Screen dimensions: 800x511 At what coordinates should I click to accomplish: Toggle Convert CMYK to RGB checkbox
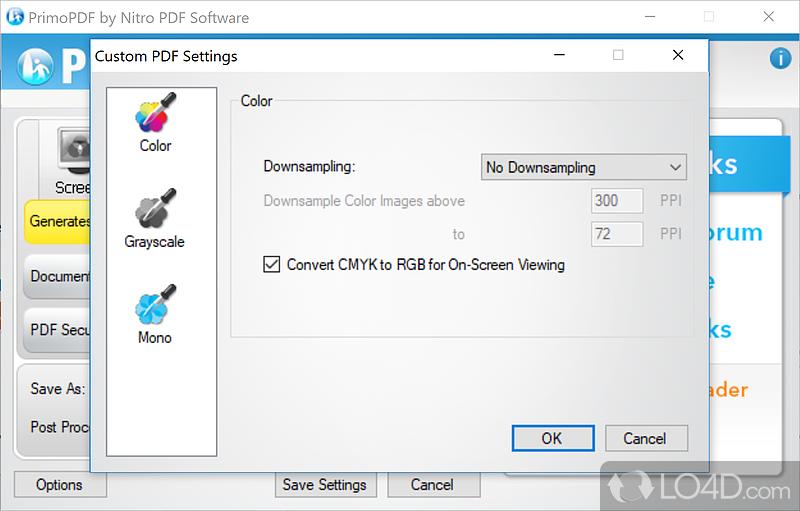click(271, 265)
